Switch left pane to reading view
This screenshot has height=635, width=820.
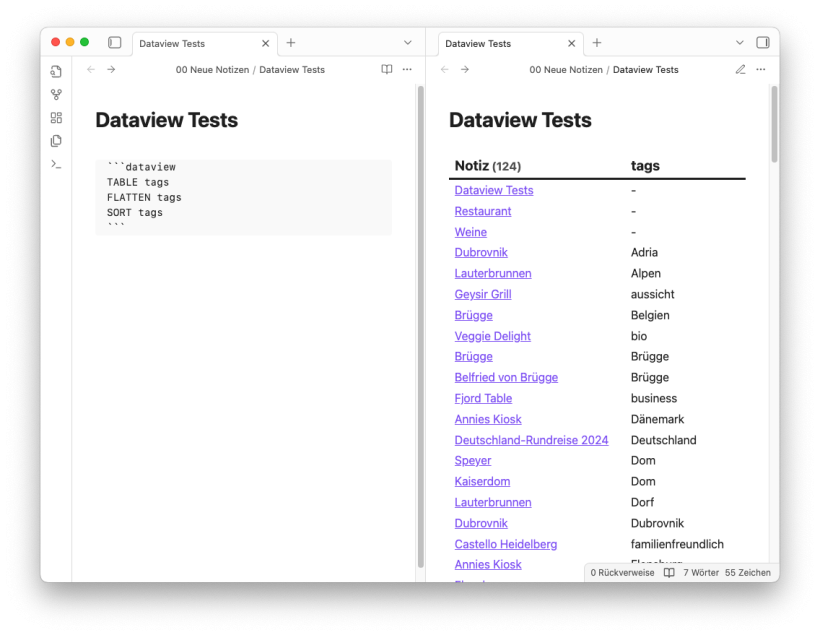pos(387,70)
